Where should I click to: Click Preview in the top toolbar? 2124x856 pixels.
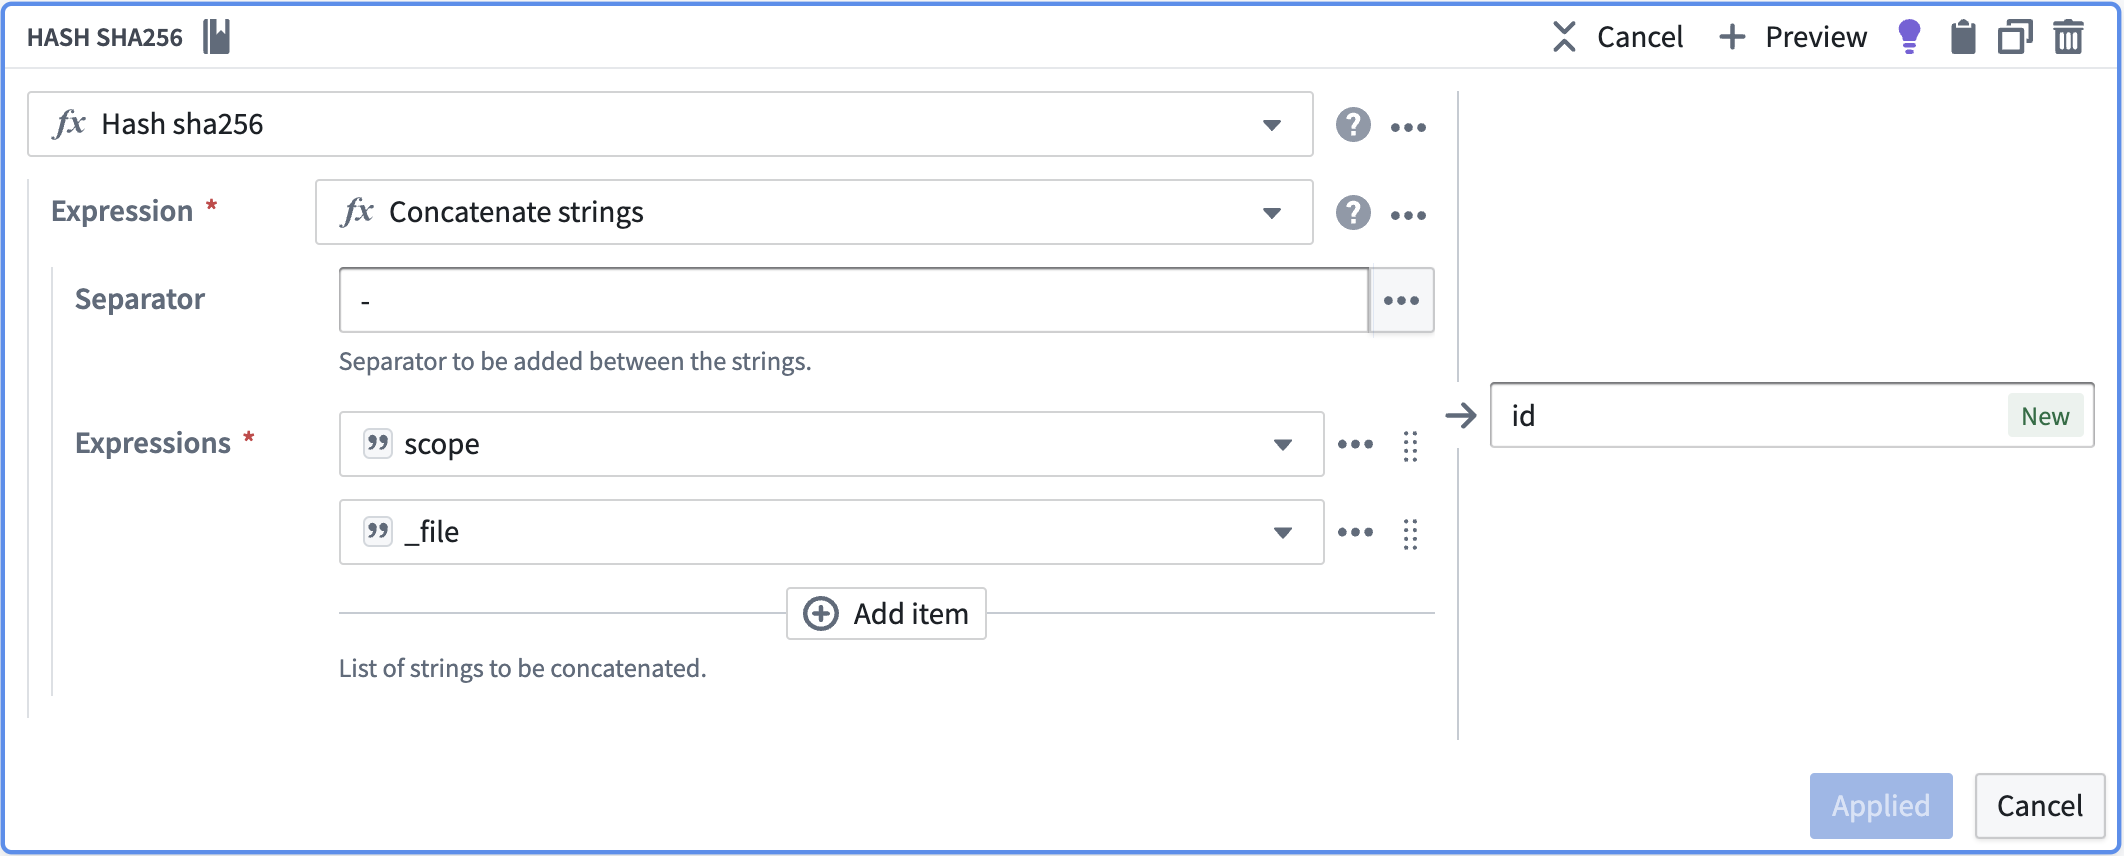1792,37
